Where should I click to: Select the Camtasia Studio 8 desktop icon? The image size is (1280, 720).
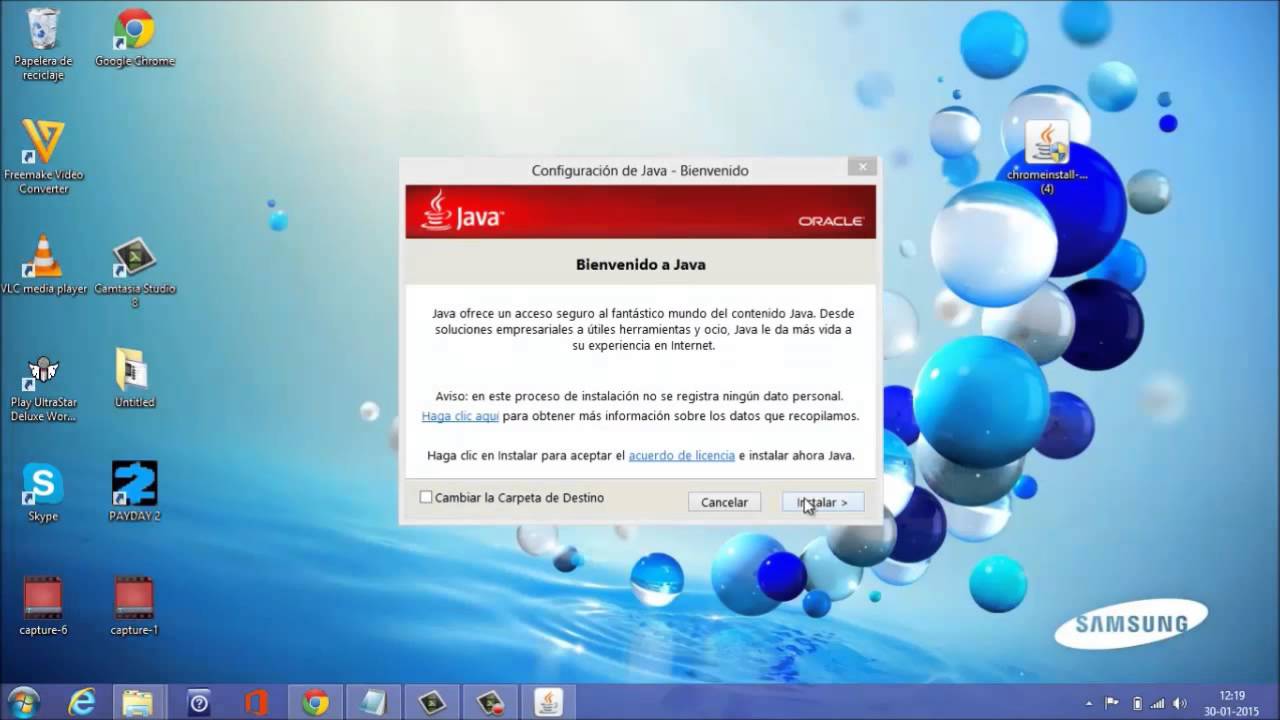(x=134, y=272)
